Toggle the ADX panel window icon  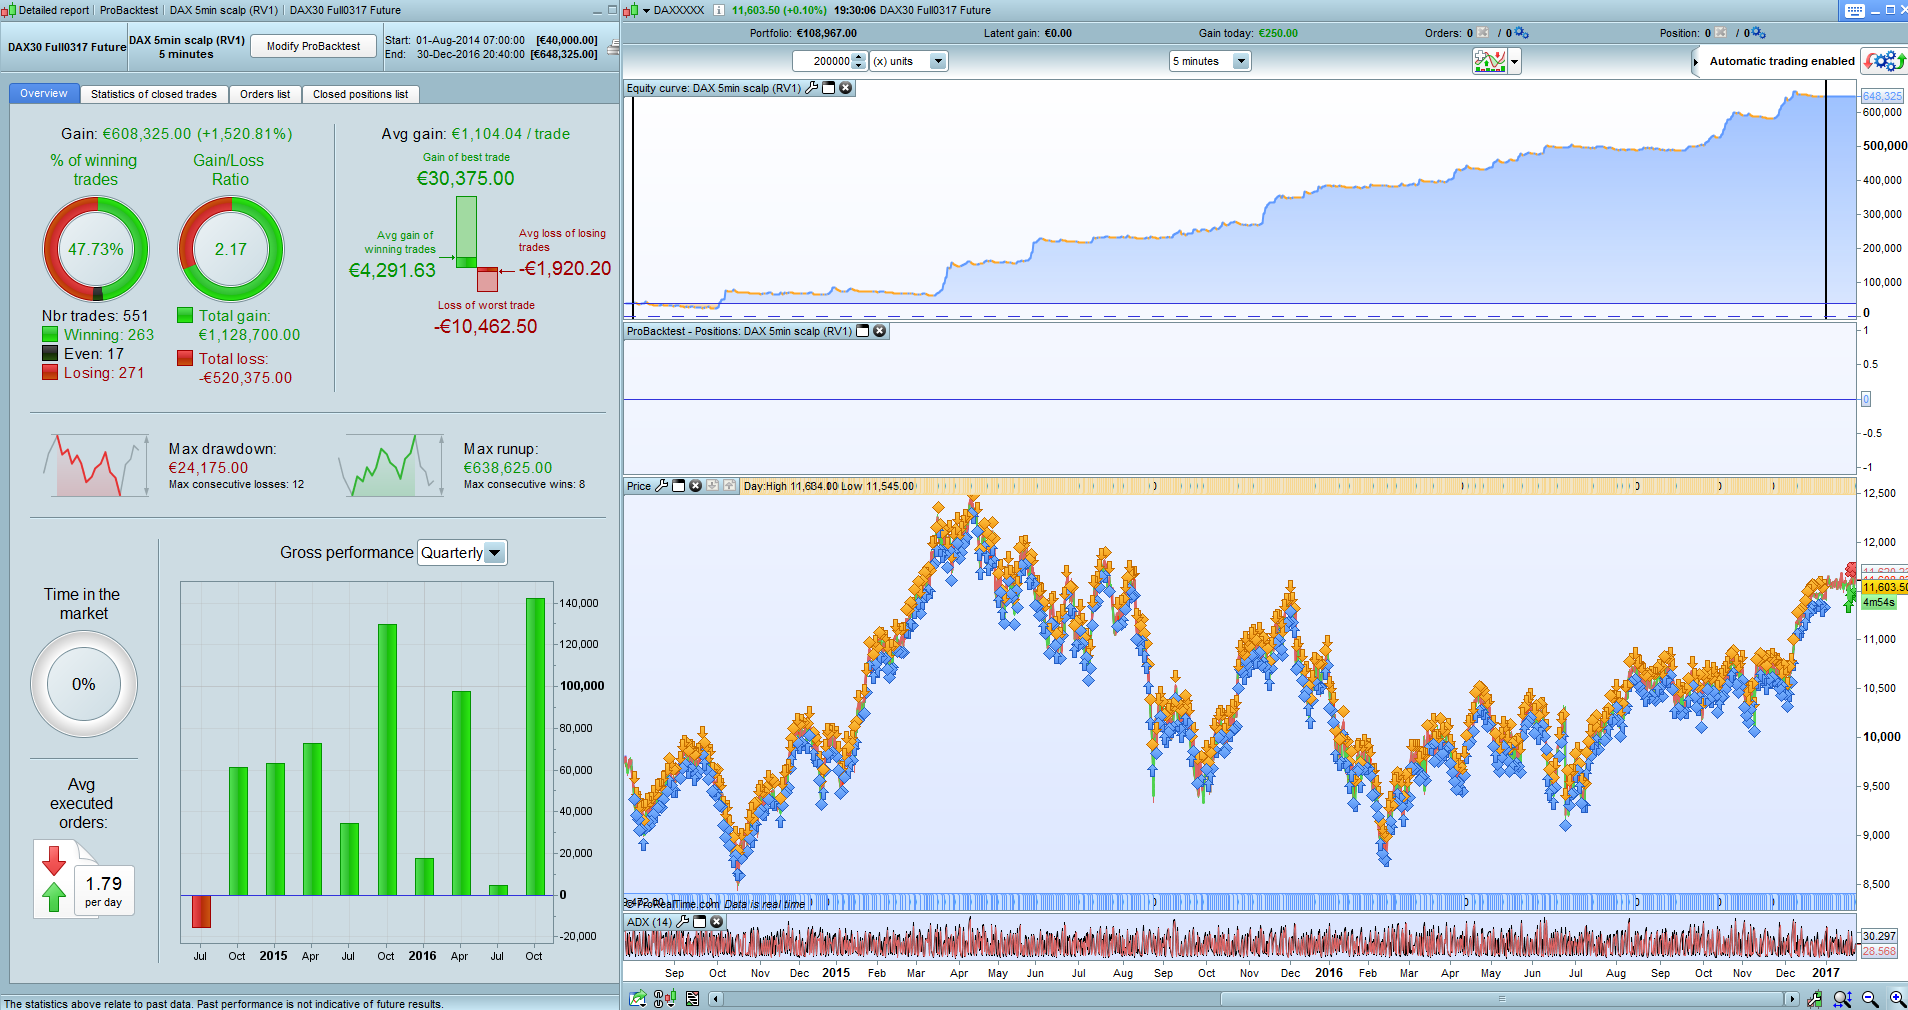point(700,922)
